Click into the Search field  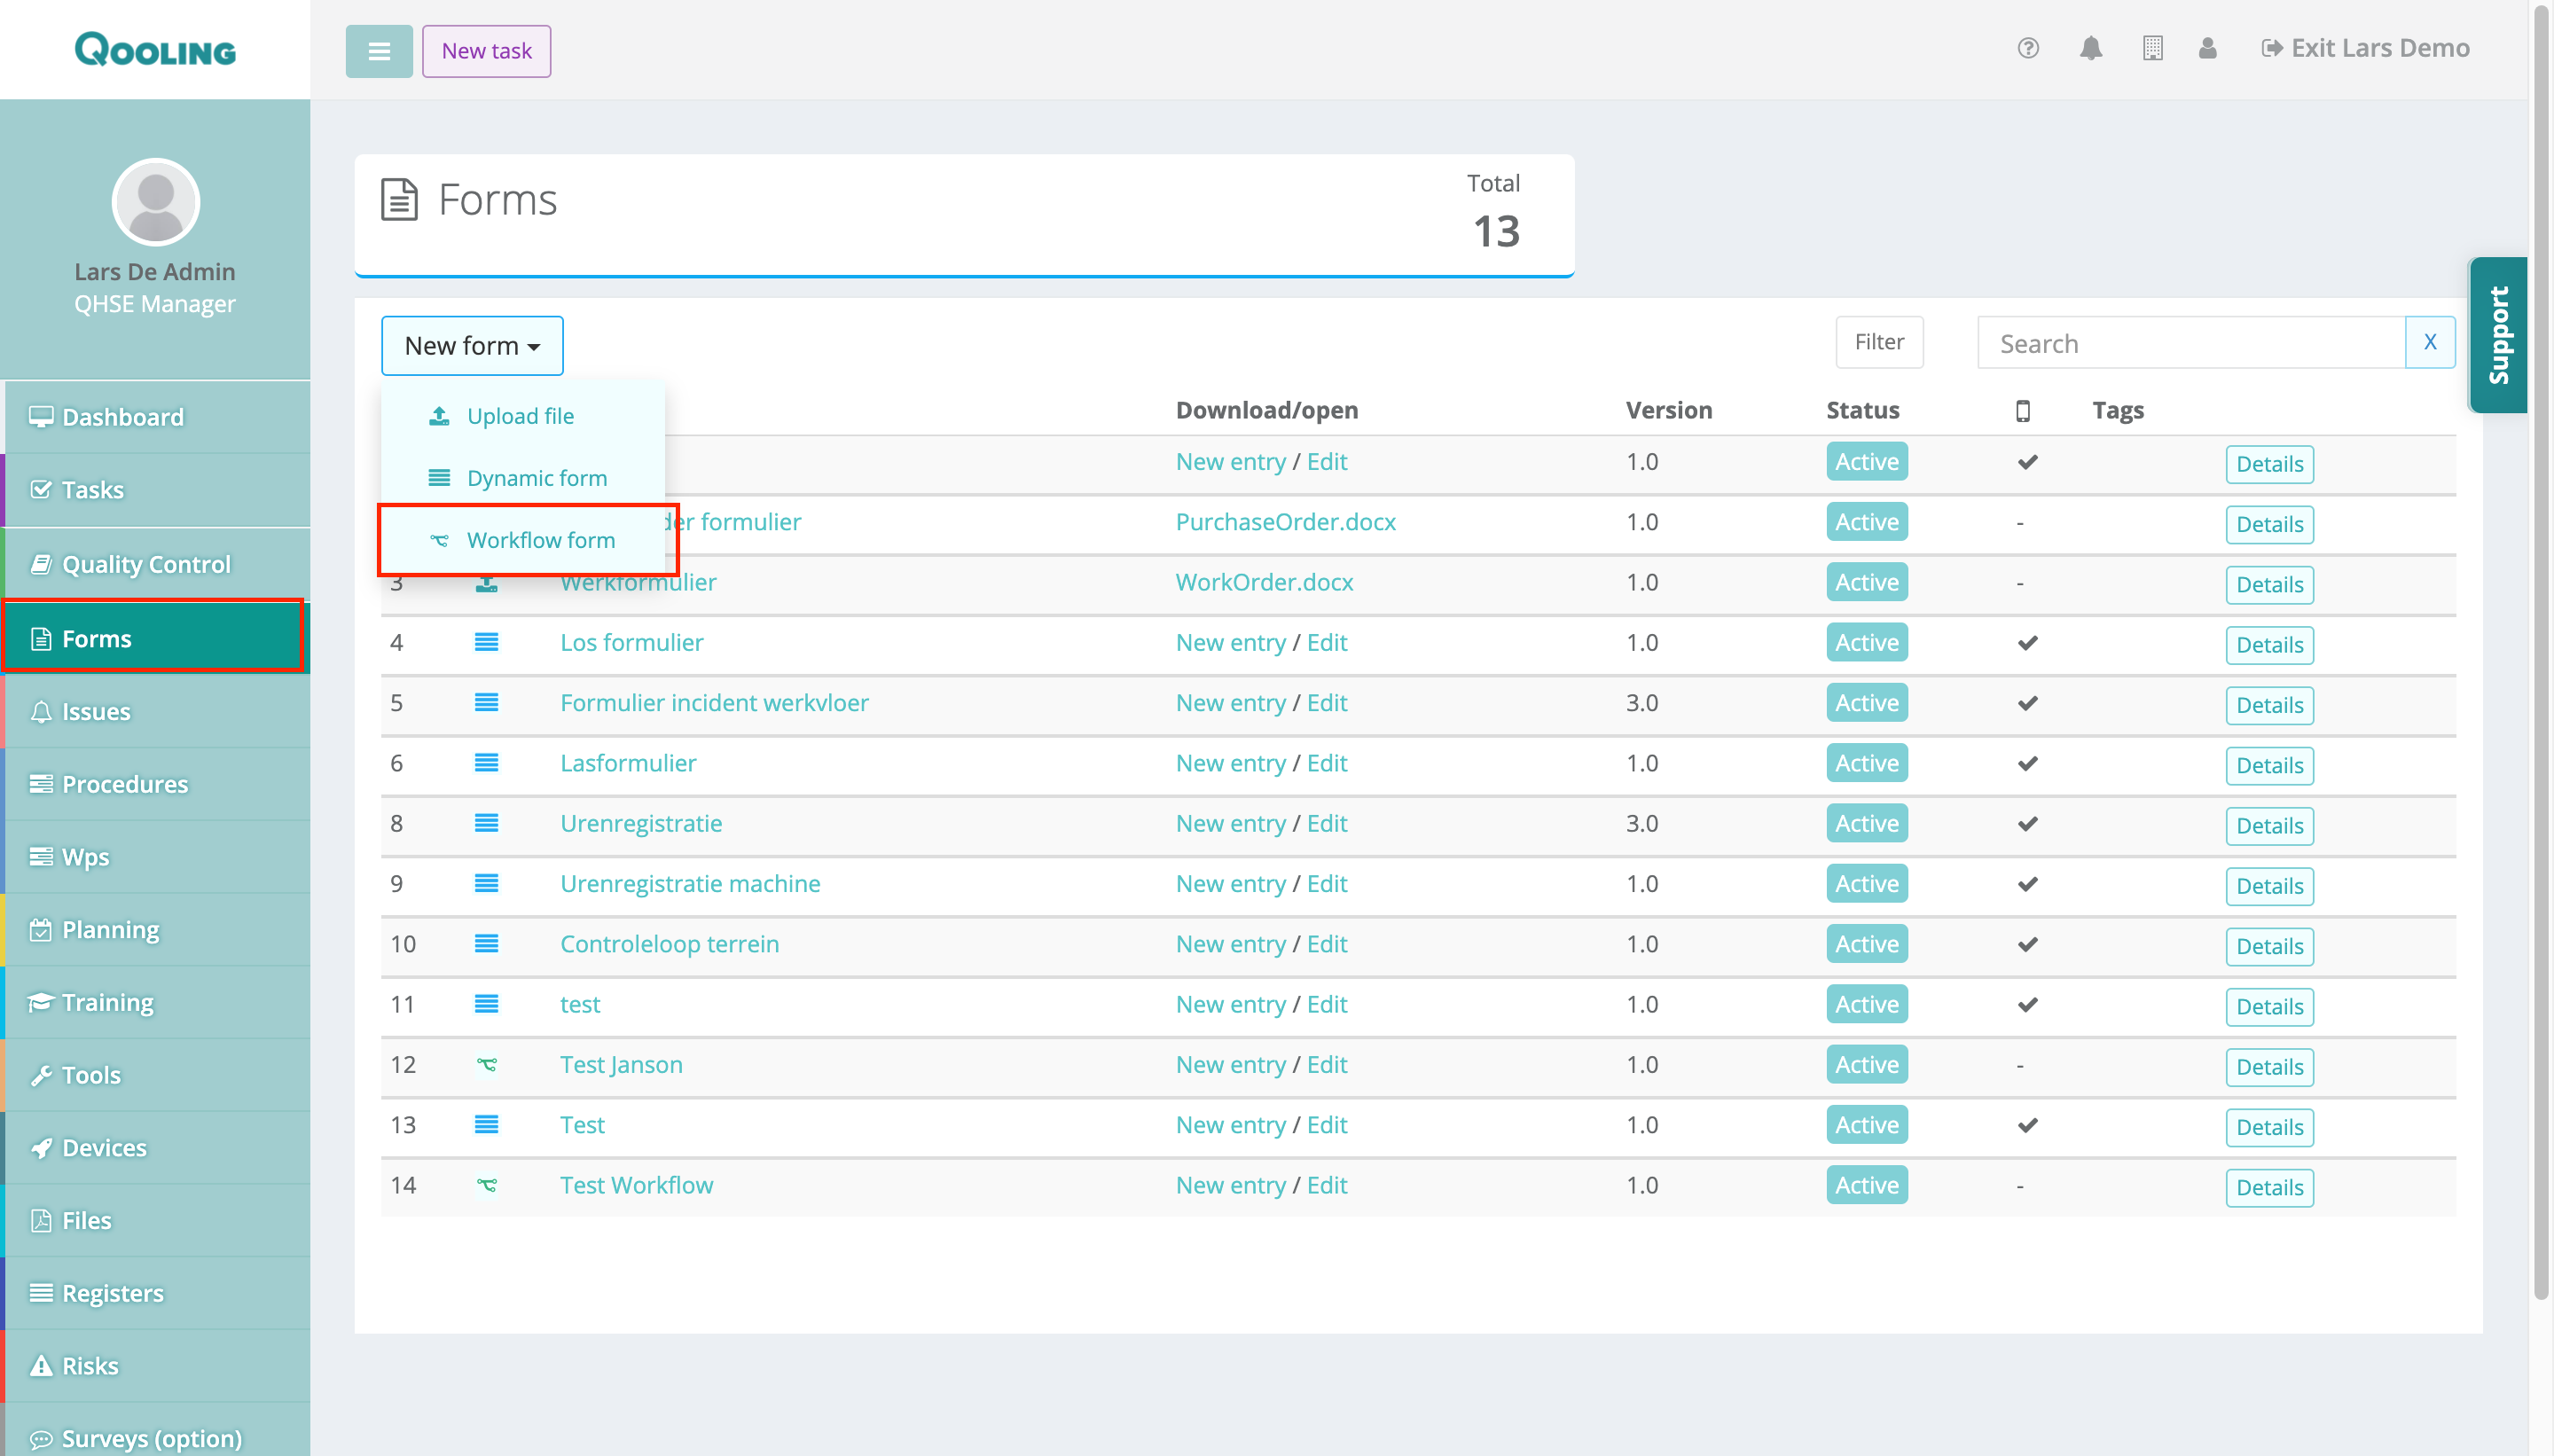[x=2190, y=344]
